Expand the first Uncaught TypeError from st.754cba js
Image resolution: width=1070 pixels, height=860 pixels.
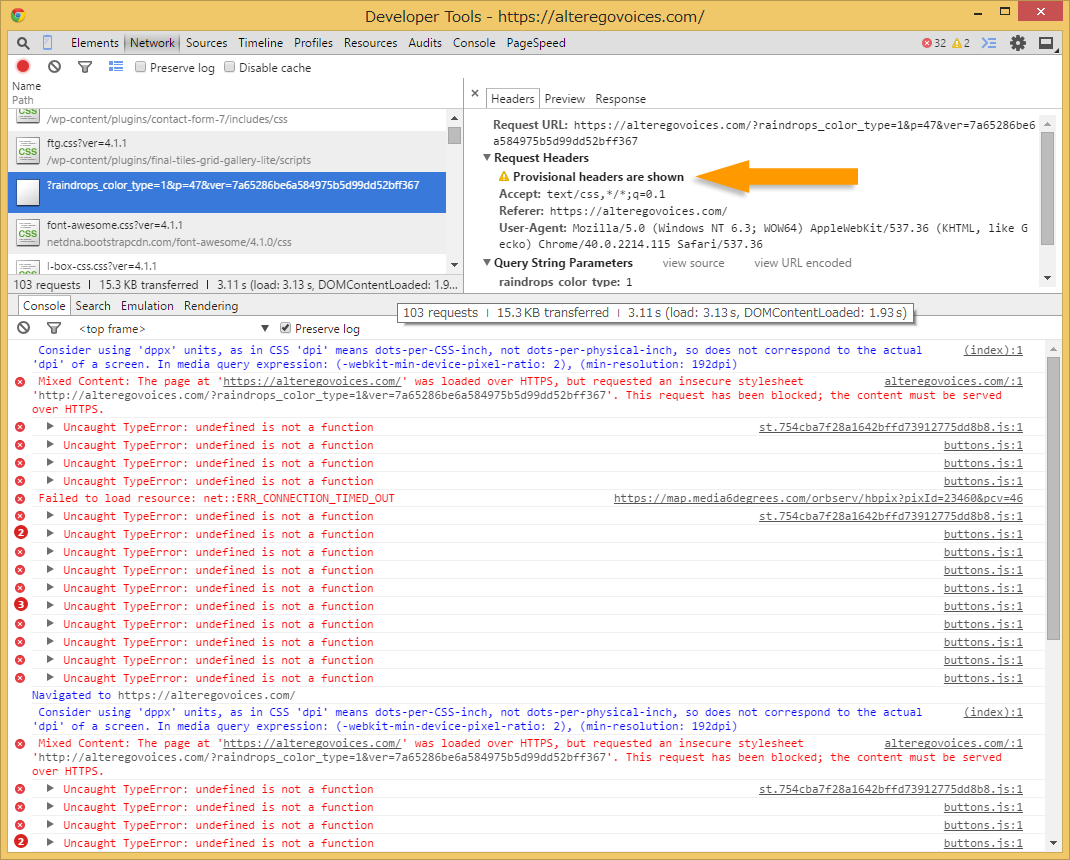pyautogui.click(x=50, y=427)
